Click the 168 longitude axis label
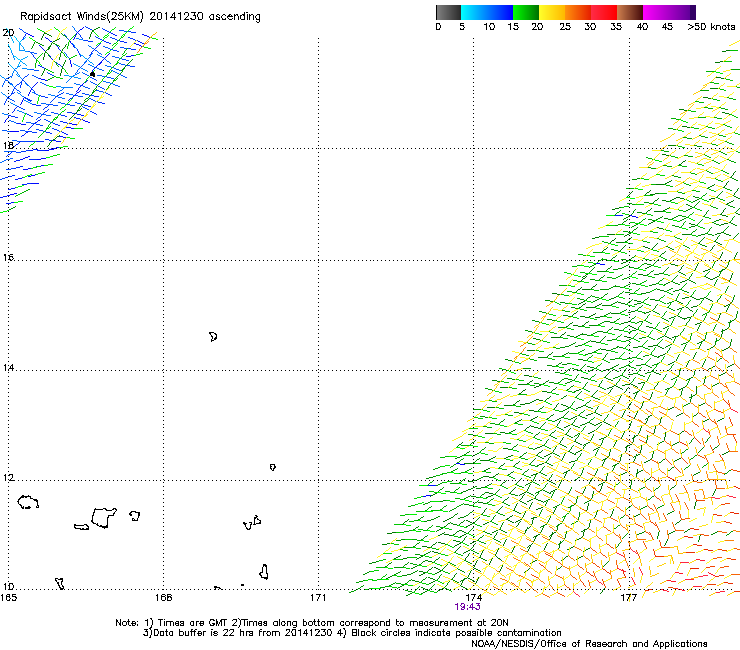Screen dimensions: 740x650 point(163,598)
